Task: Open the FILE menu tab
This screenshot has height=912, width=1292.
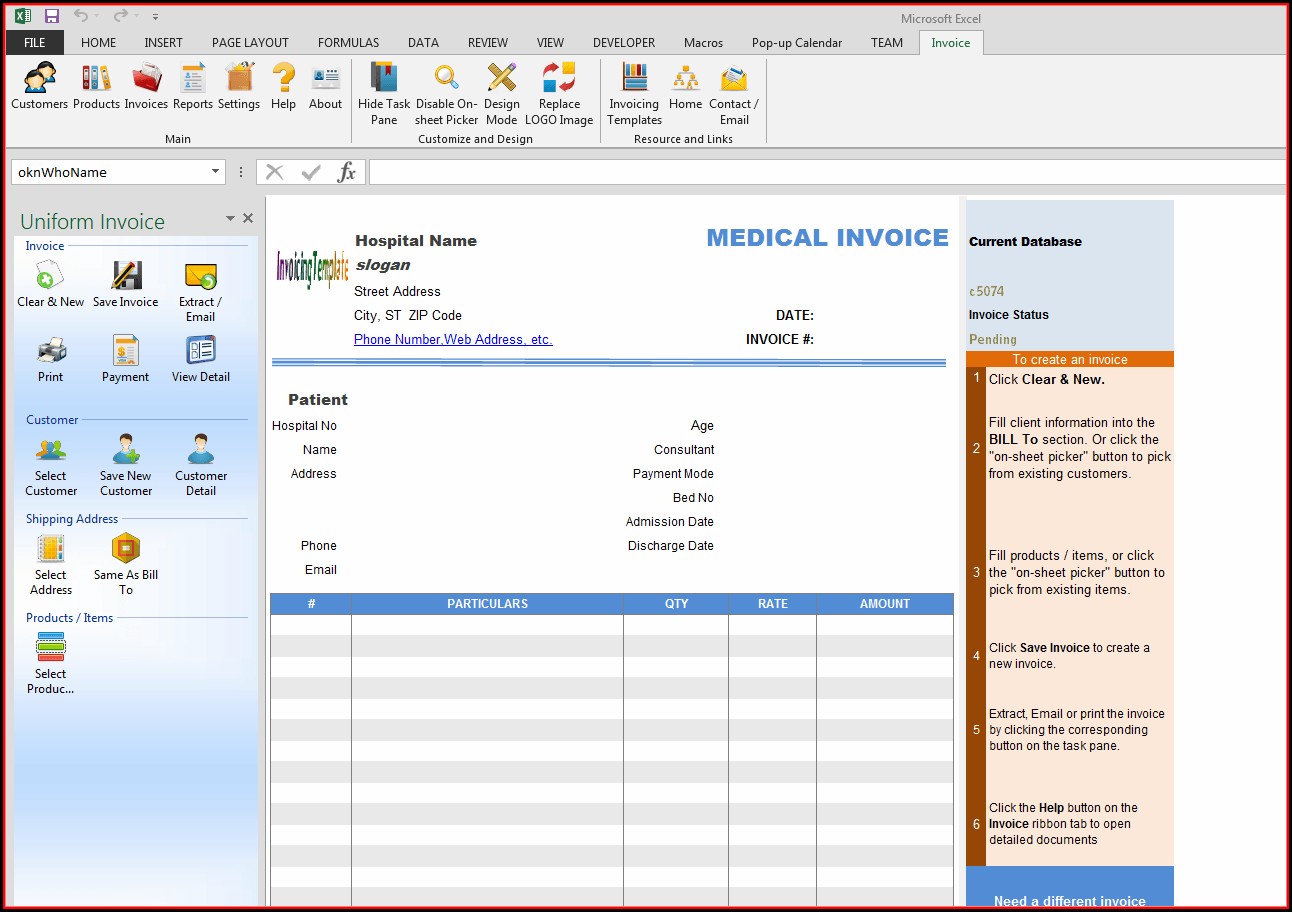Action: coord(35,43)
